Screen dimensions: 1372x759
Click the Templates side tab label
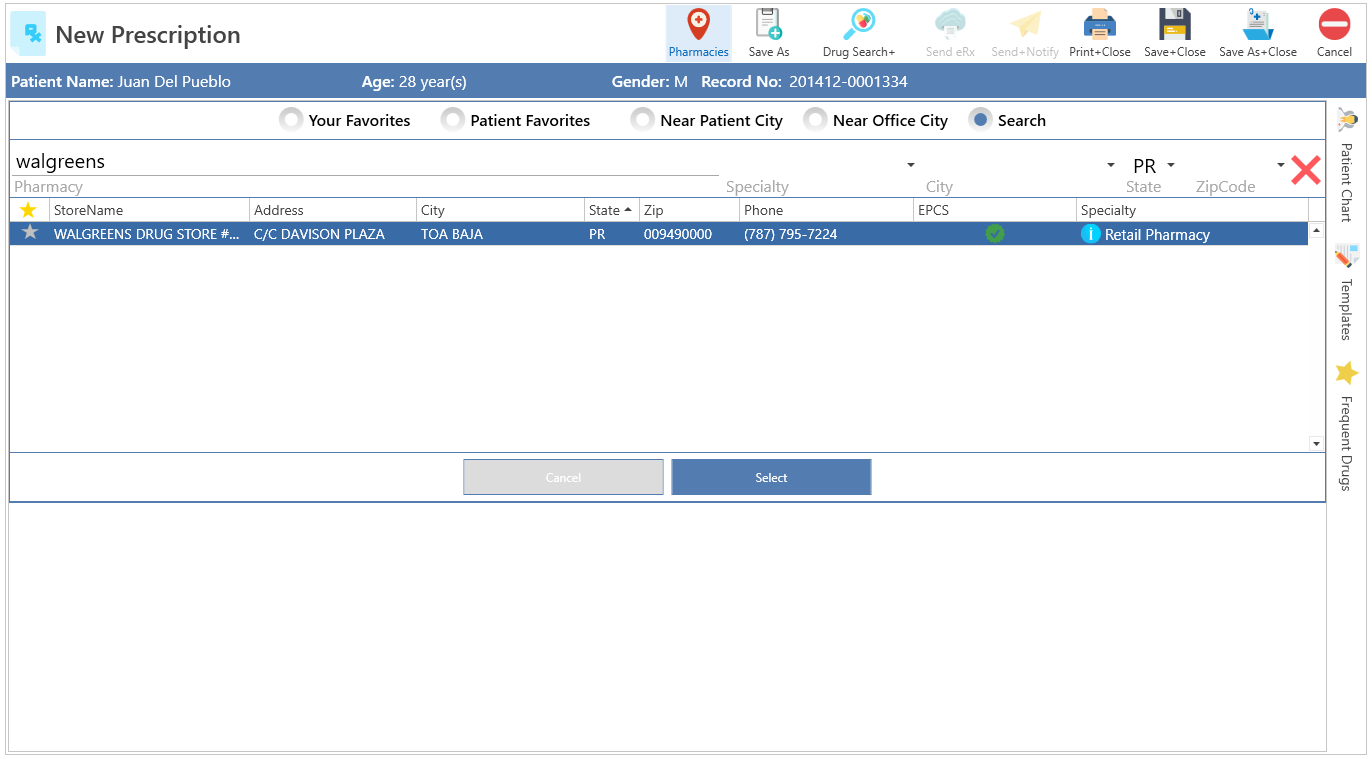1347,310
